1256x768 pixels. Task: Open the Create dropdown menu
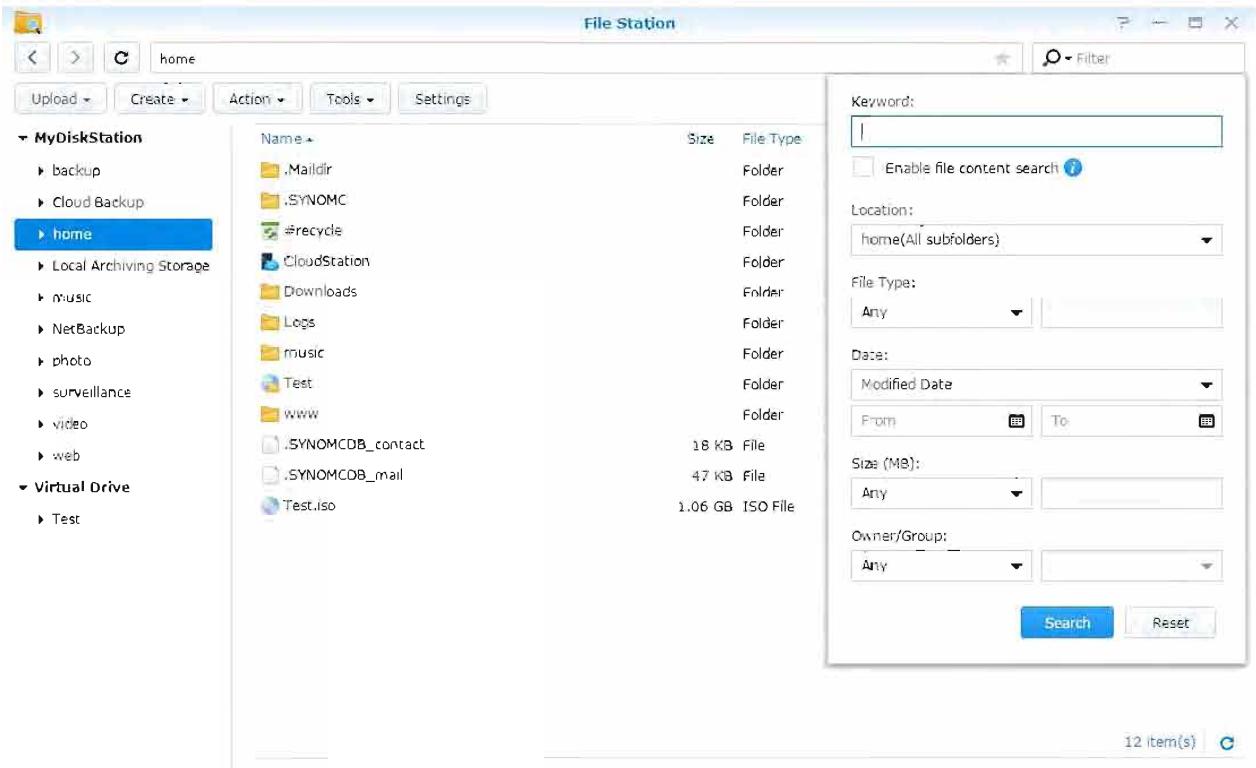tap(159, 99)
